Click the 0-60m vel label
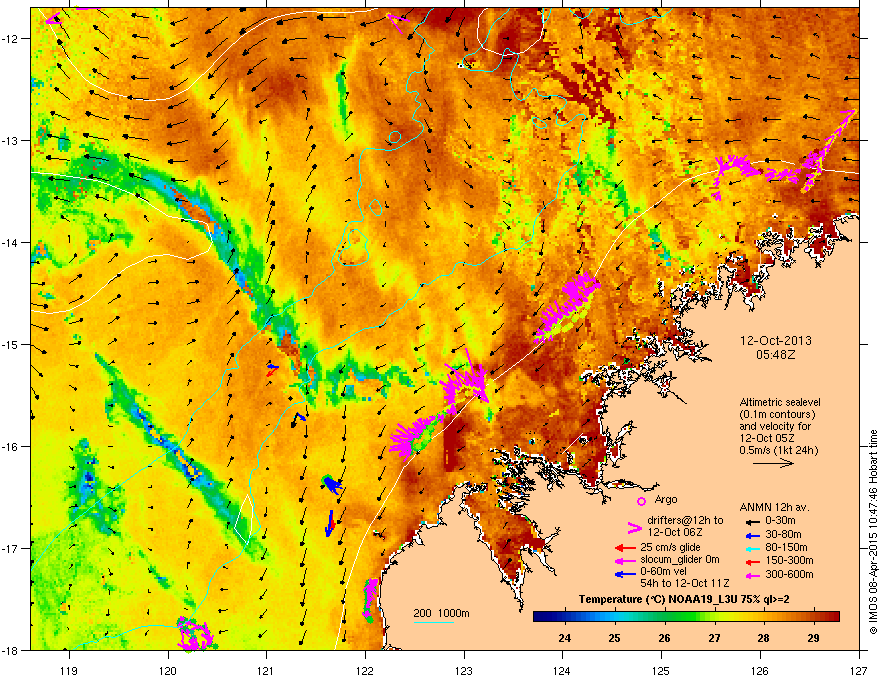 [668, 571]
